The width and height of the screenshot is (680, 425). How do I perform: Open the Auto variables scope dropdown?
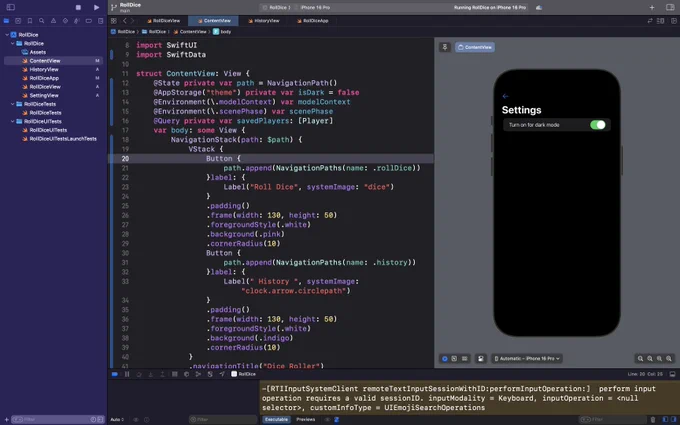[117, 419]
